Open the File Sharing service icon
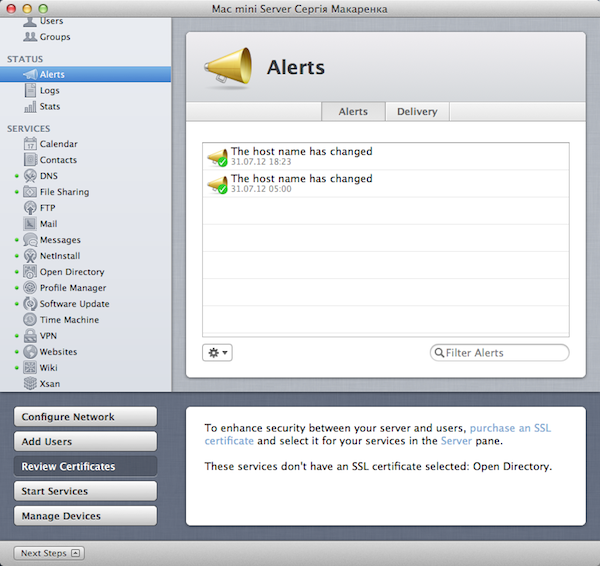This screenshot has width=600, height=566. tap(30, 192)
